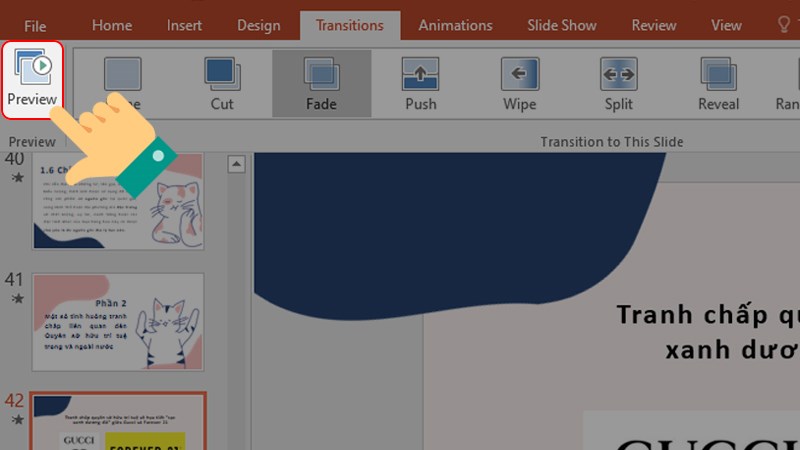The width and height of the screenshot is (800, 450).
Task: Open the File menu
Action: 35,26
